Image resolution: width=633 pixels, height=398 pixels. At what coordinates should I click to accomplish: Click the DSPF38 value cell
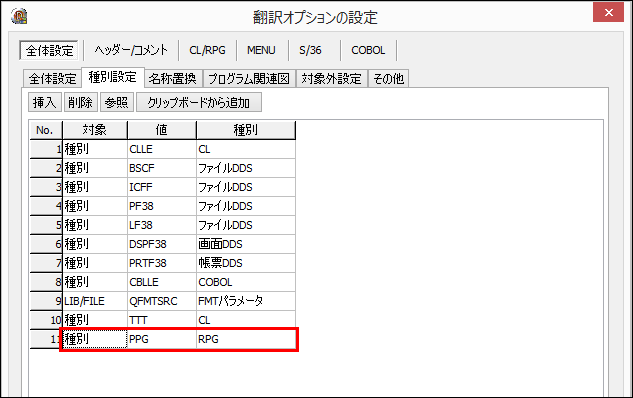(x=162, y=244)
